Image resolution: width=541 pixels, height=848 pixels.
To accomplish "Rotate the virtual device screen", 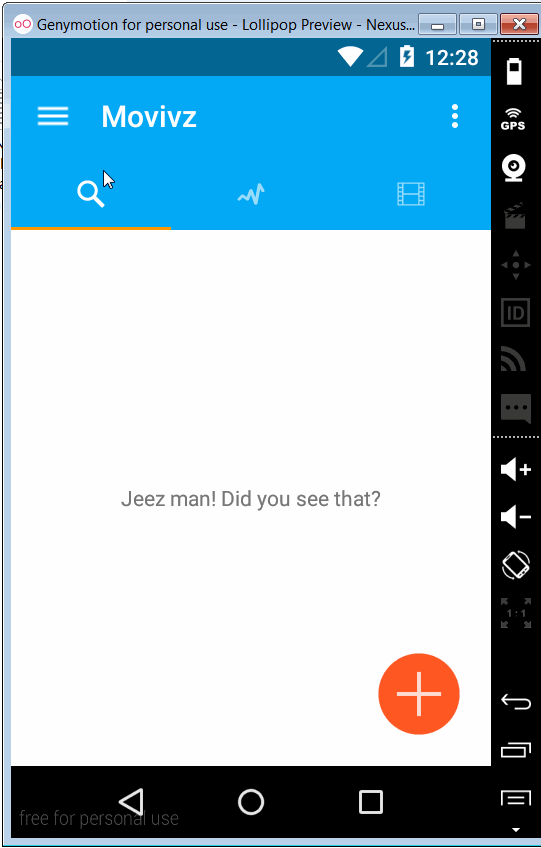I will pyautogui.click(x=516, y=564).
